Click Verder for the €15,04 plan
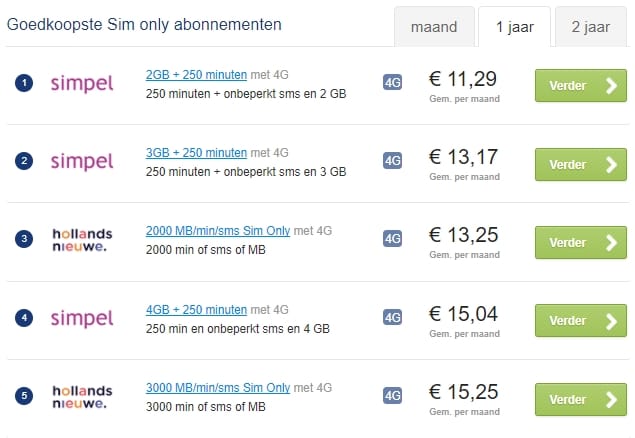635x438 pixels. (x=581, y=321)
